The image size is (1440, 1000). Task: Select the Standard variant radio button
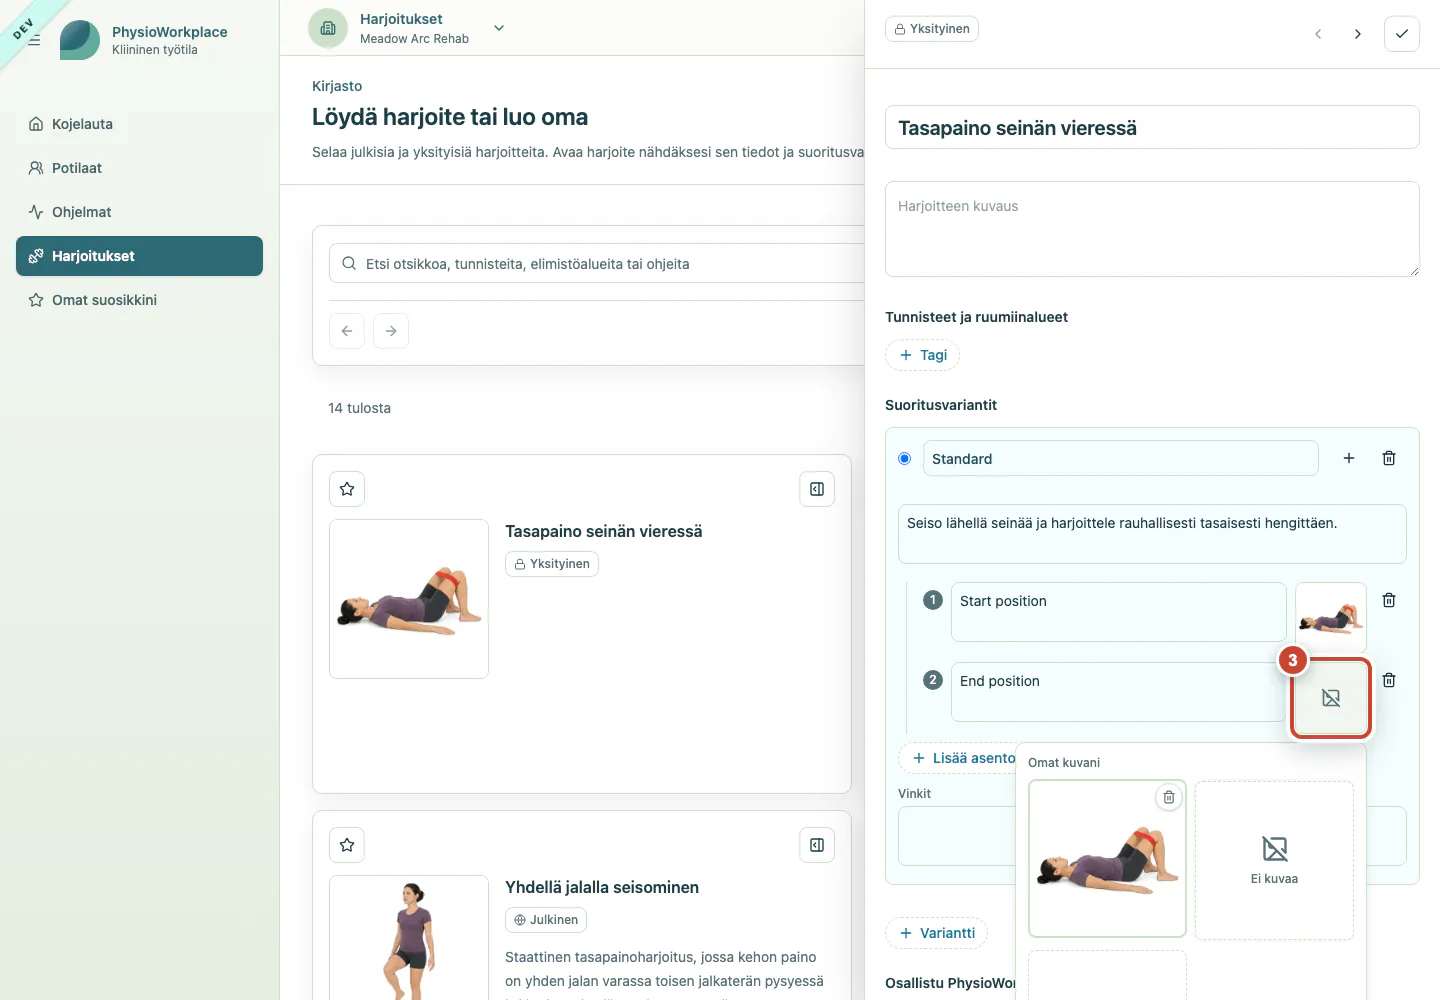coord(905,458)
